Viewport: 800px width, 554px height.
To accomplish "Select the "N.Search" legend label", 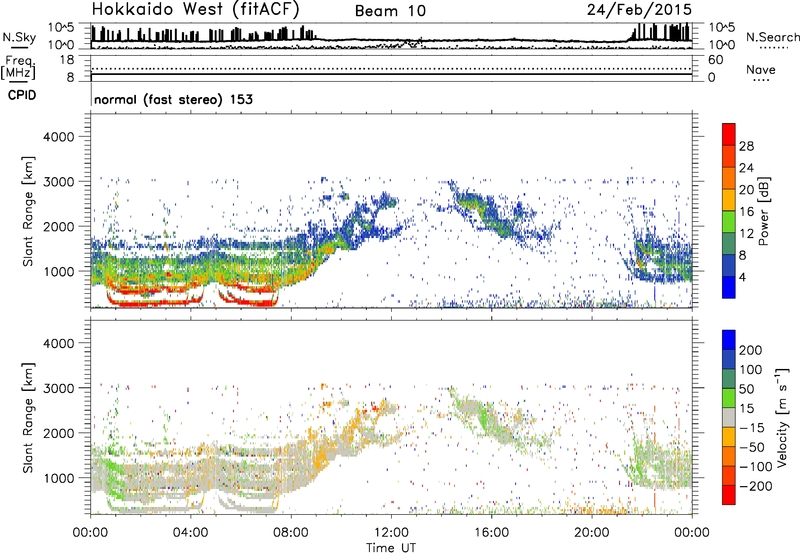I will click(x=773, y=37).
